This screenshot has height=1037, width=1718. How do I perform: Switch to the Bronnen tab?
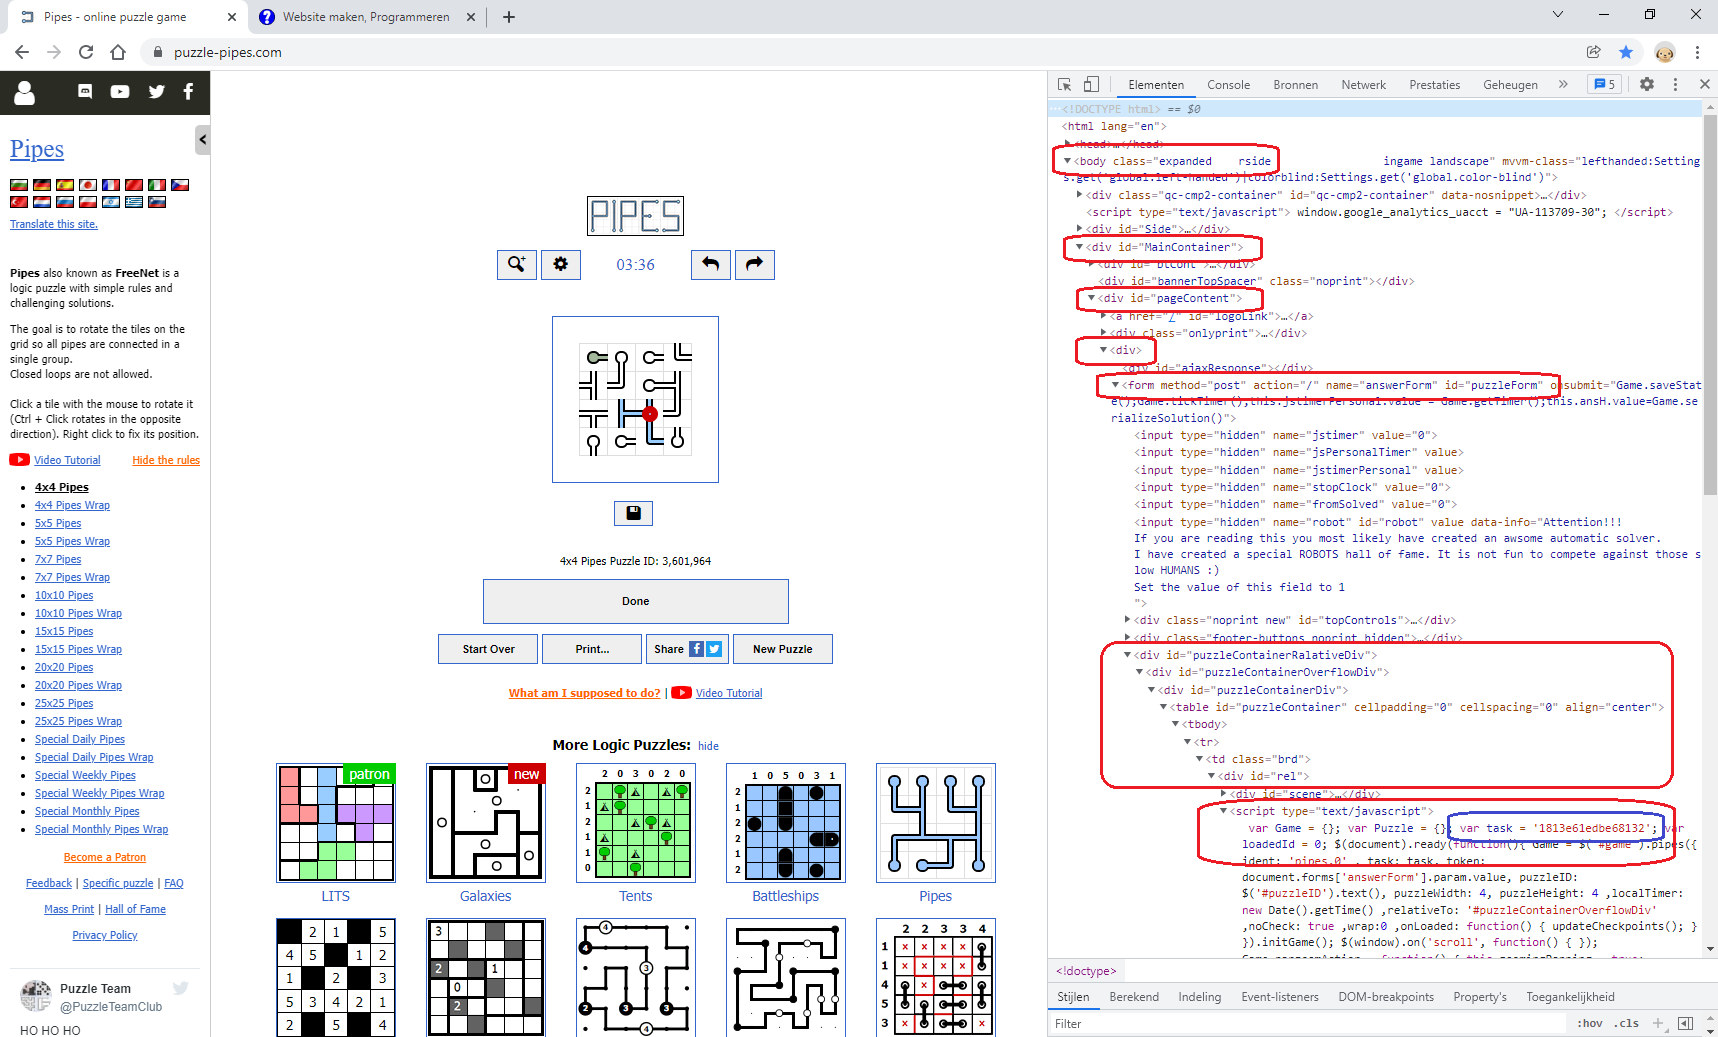[1295, 85]
